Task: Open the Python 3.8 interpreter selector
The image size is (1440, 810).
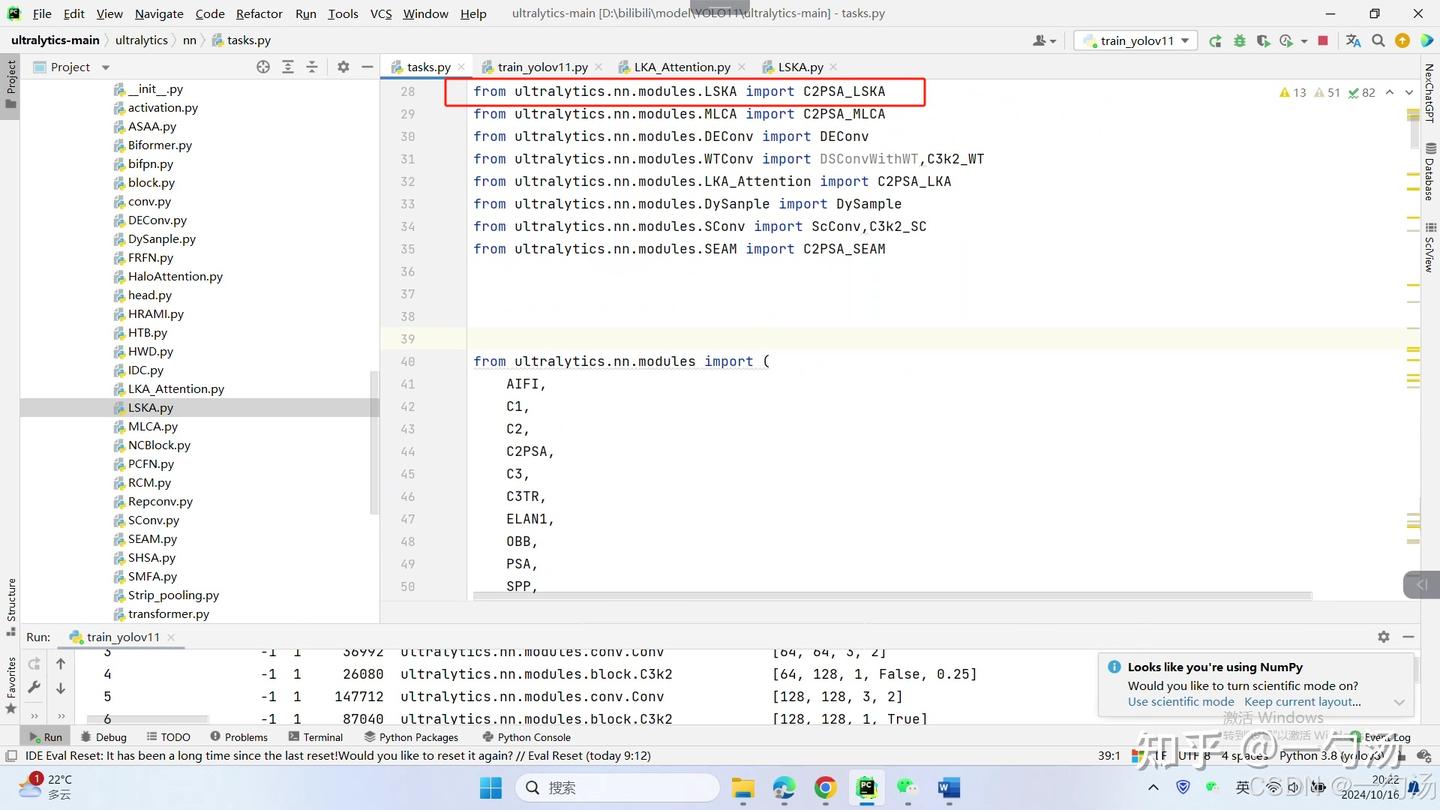Action: tap(1334, 756)
